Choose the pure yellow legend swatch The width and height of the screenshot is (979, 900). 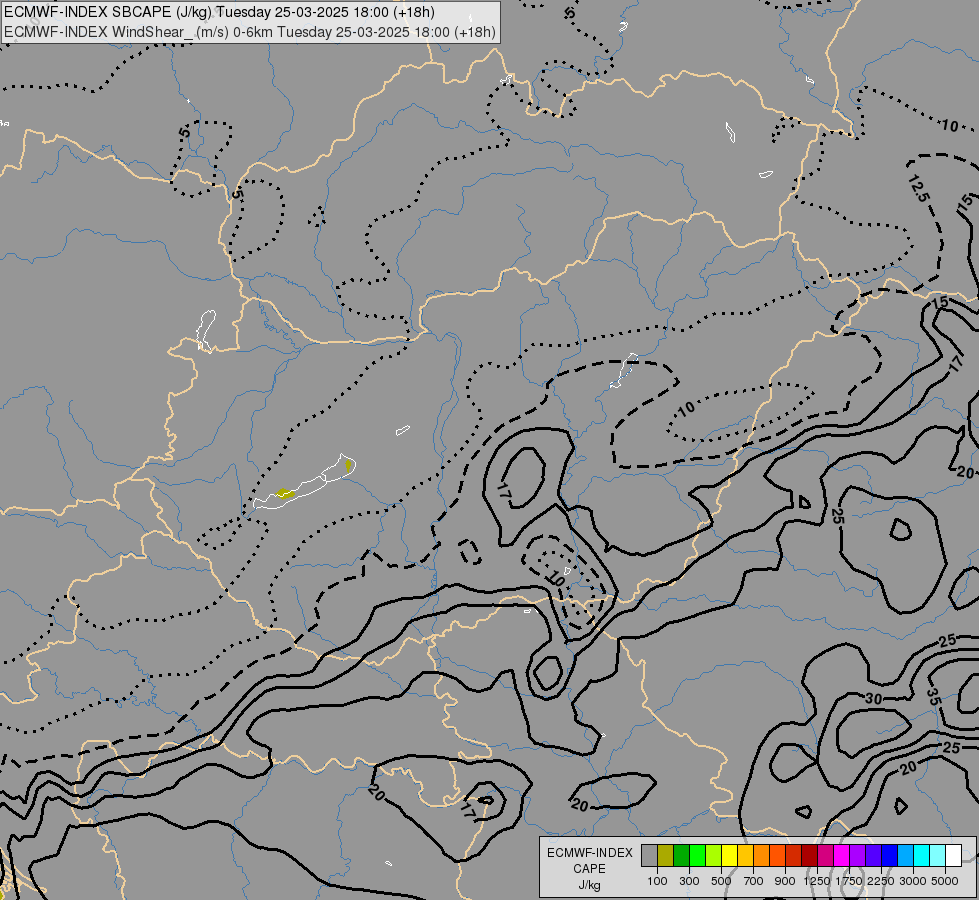click(729, 856)
